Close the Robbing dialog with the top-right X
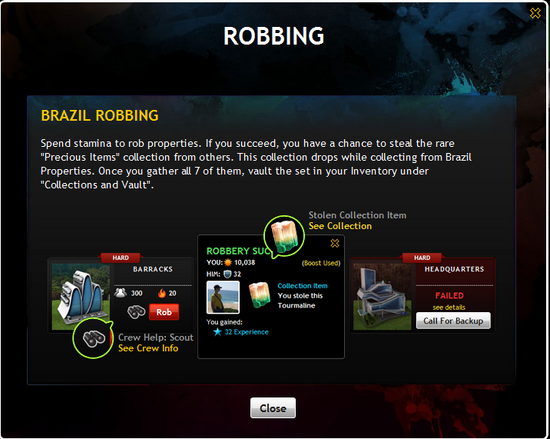Viewport: 550px width, 439px height. [x=535, y=13]
